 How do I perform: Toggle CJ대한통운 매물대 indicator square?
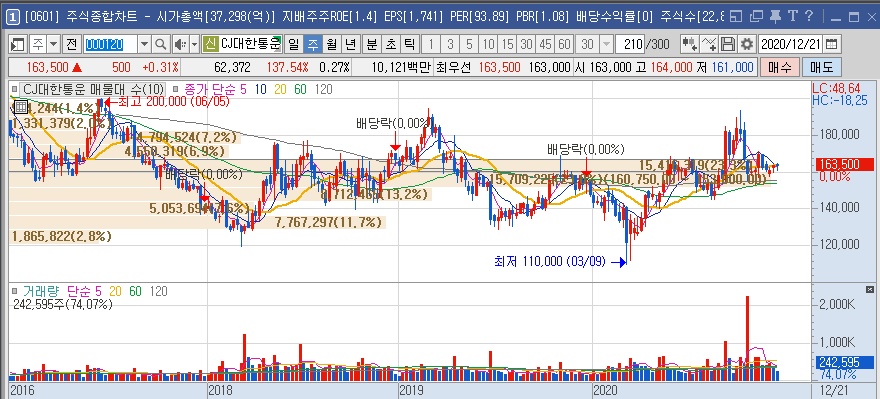click(x=14, y=89)
